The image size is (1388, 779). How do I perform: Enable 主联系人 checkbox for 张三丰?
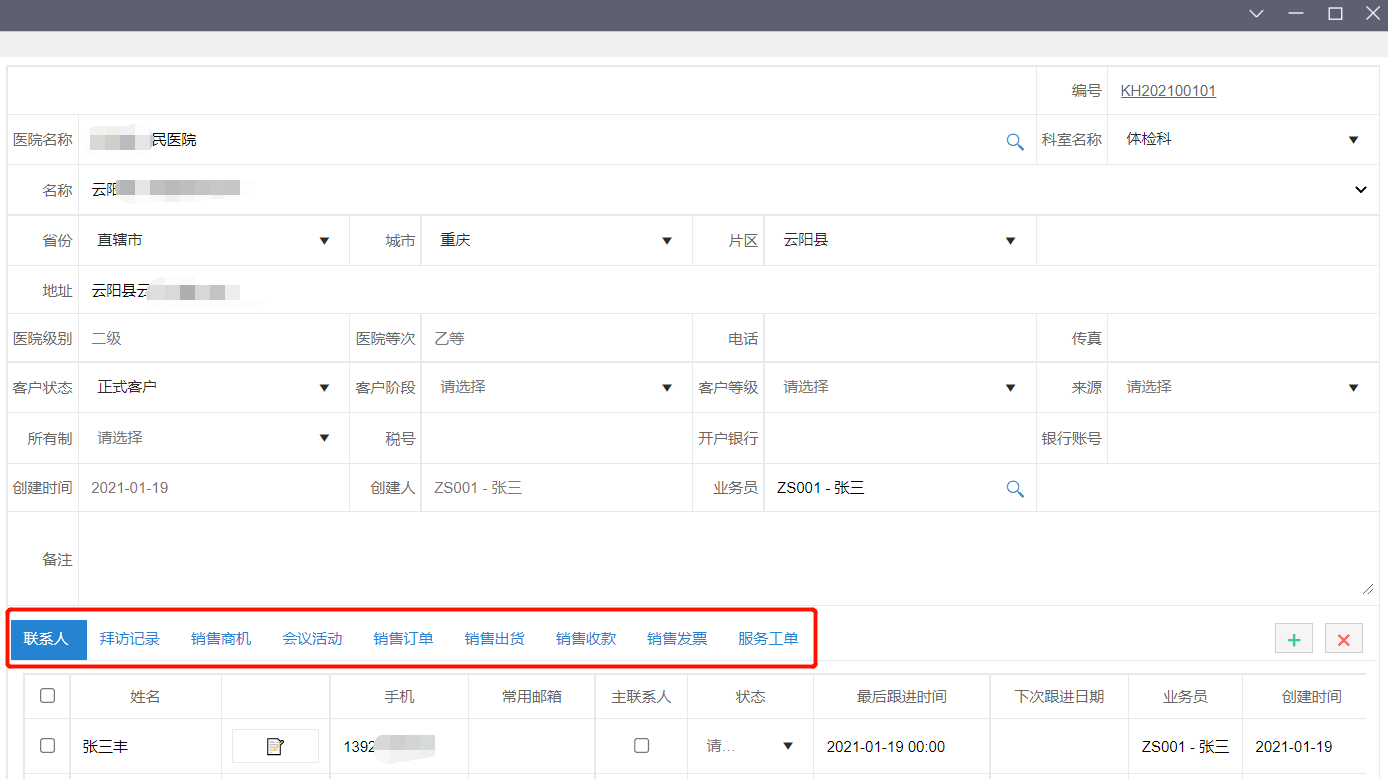[641, 746]
